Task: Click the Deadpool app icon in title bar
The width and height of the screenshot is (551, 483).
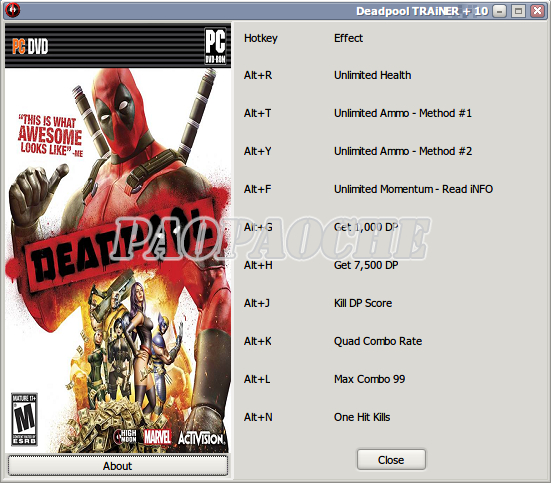Action: point(13,10)
